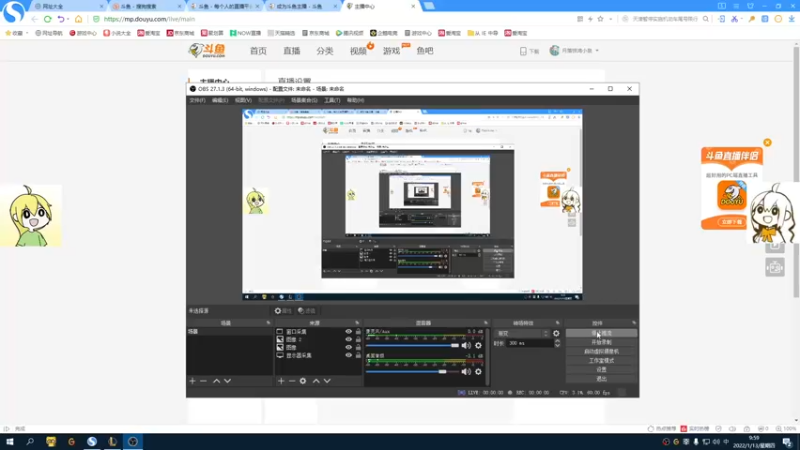This screenshot has width=800, height=450.
Task: Click the browser back arrow
Action: pyautogui.click(x=34, y=19)
